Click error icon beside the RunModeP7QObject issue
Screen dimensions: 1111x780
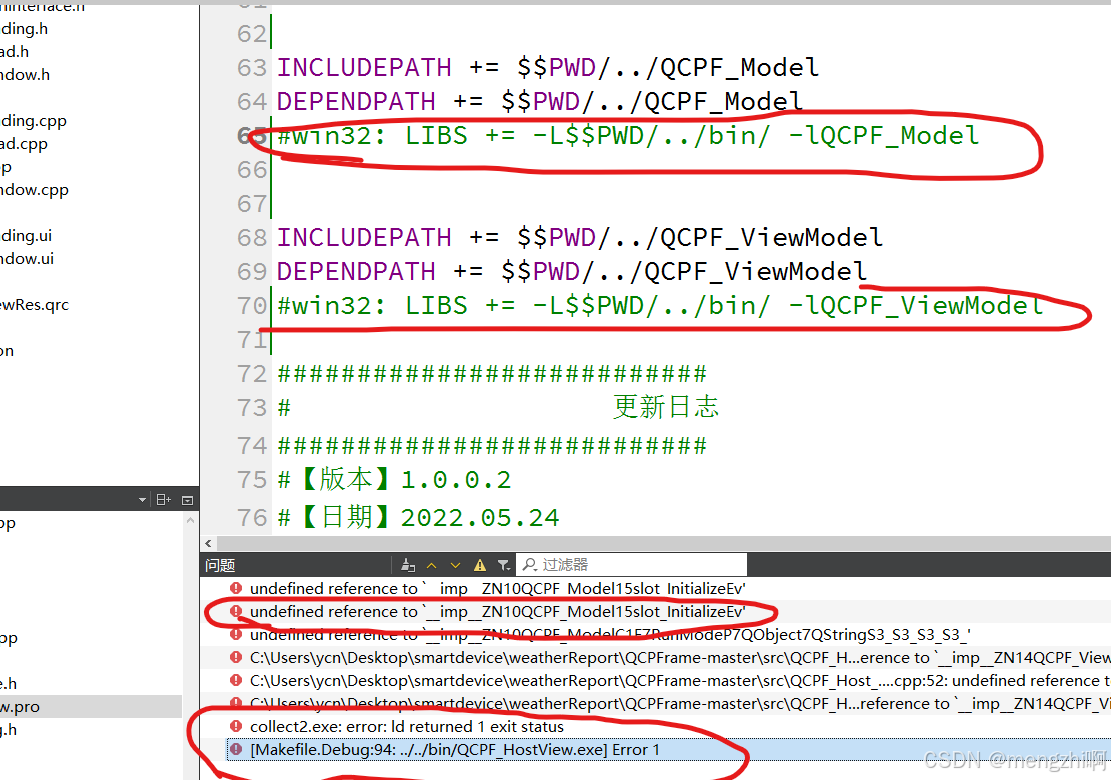(236, 634)
